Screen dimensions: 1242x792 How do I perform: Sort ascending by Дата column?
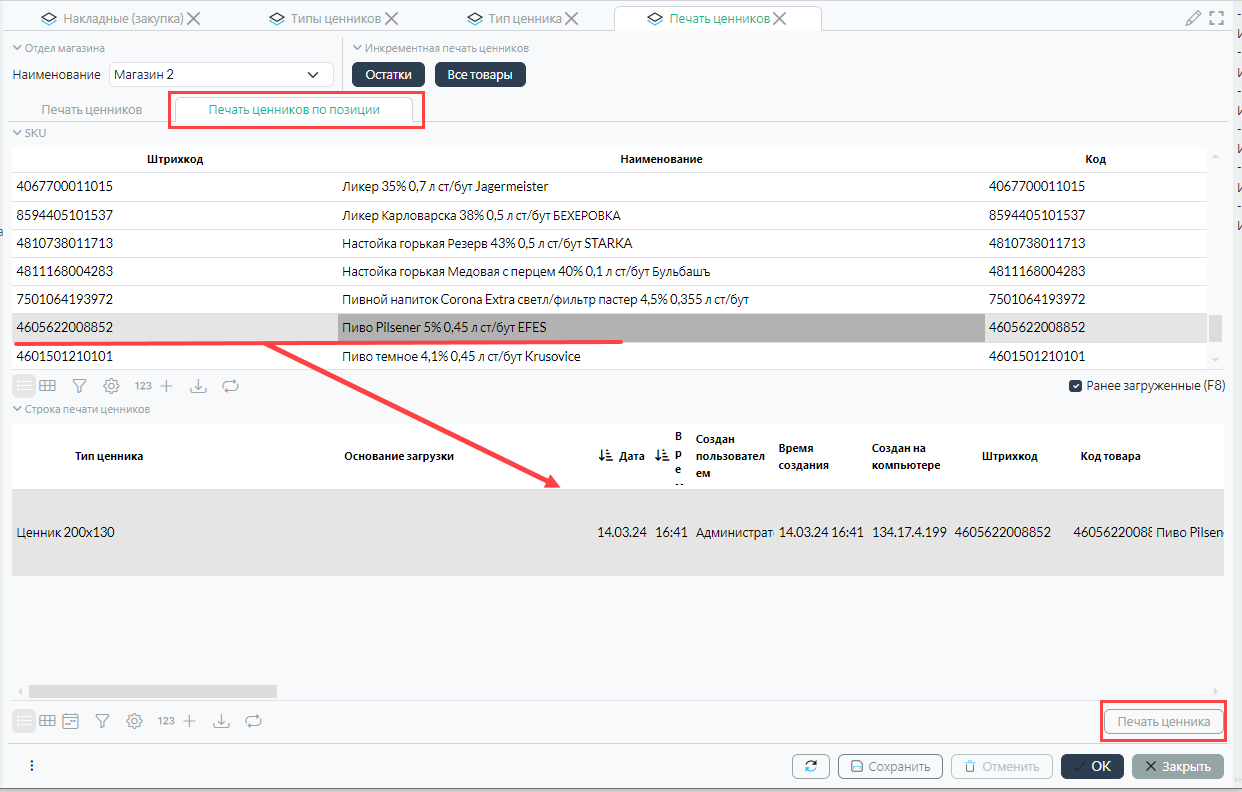pyautogui.click(x=605, y=456)
